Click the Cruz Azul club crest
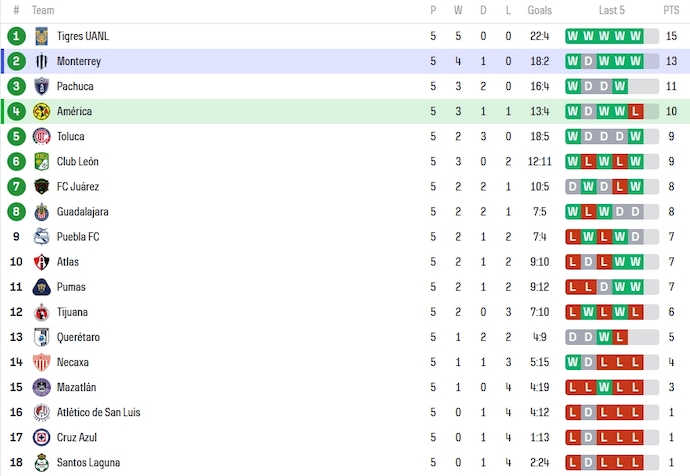Viewport: 690px width, 476px height. click(41, 437)
